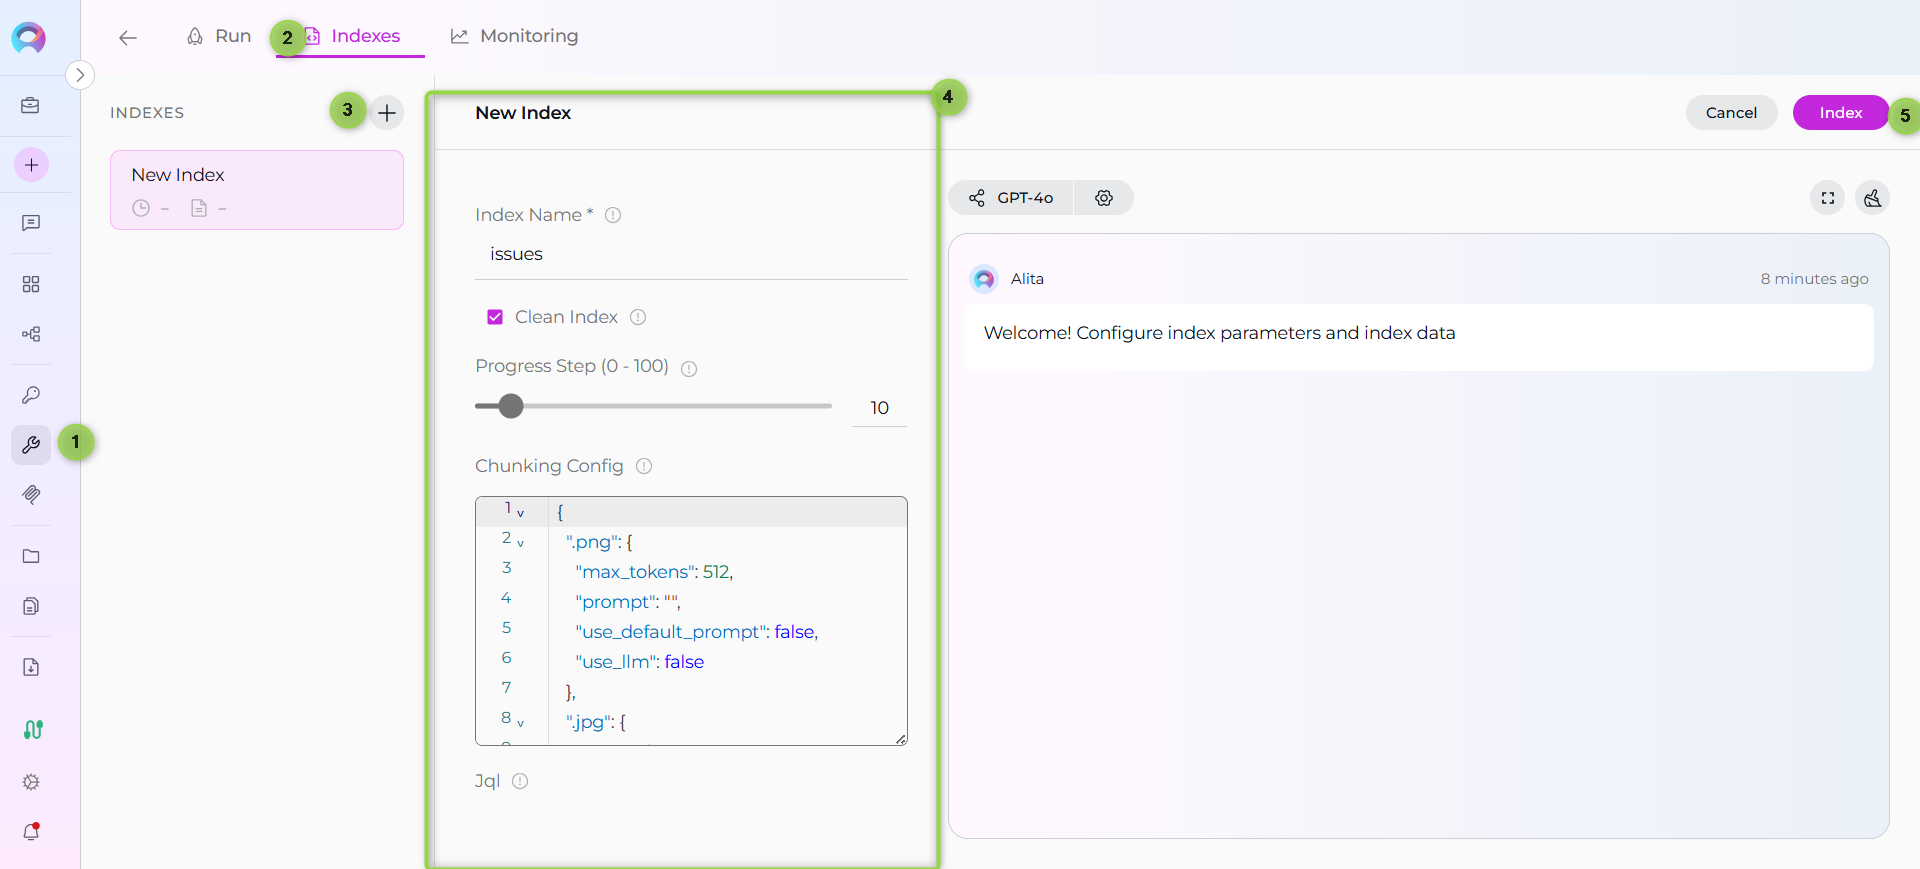The height and width of the screenshot is (869, 1920).
Task: Click the Chunking Config info icon
Action: click(644, 466)
